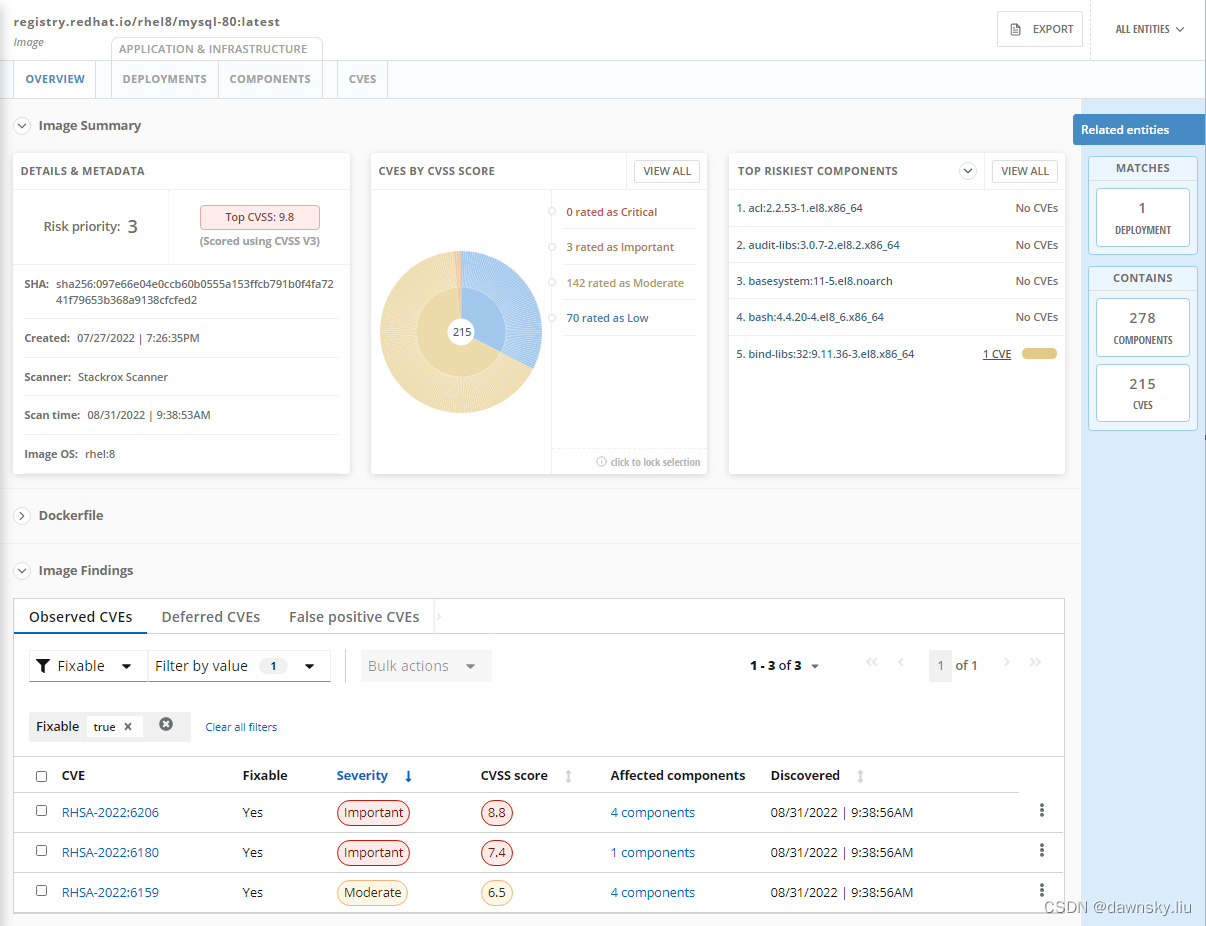Screen dimensions: 1206x926
Task: Open the 1 Deployment matches tile
Action: (1143, 217)
